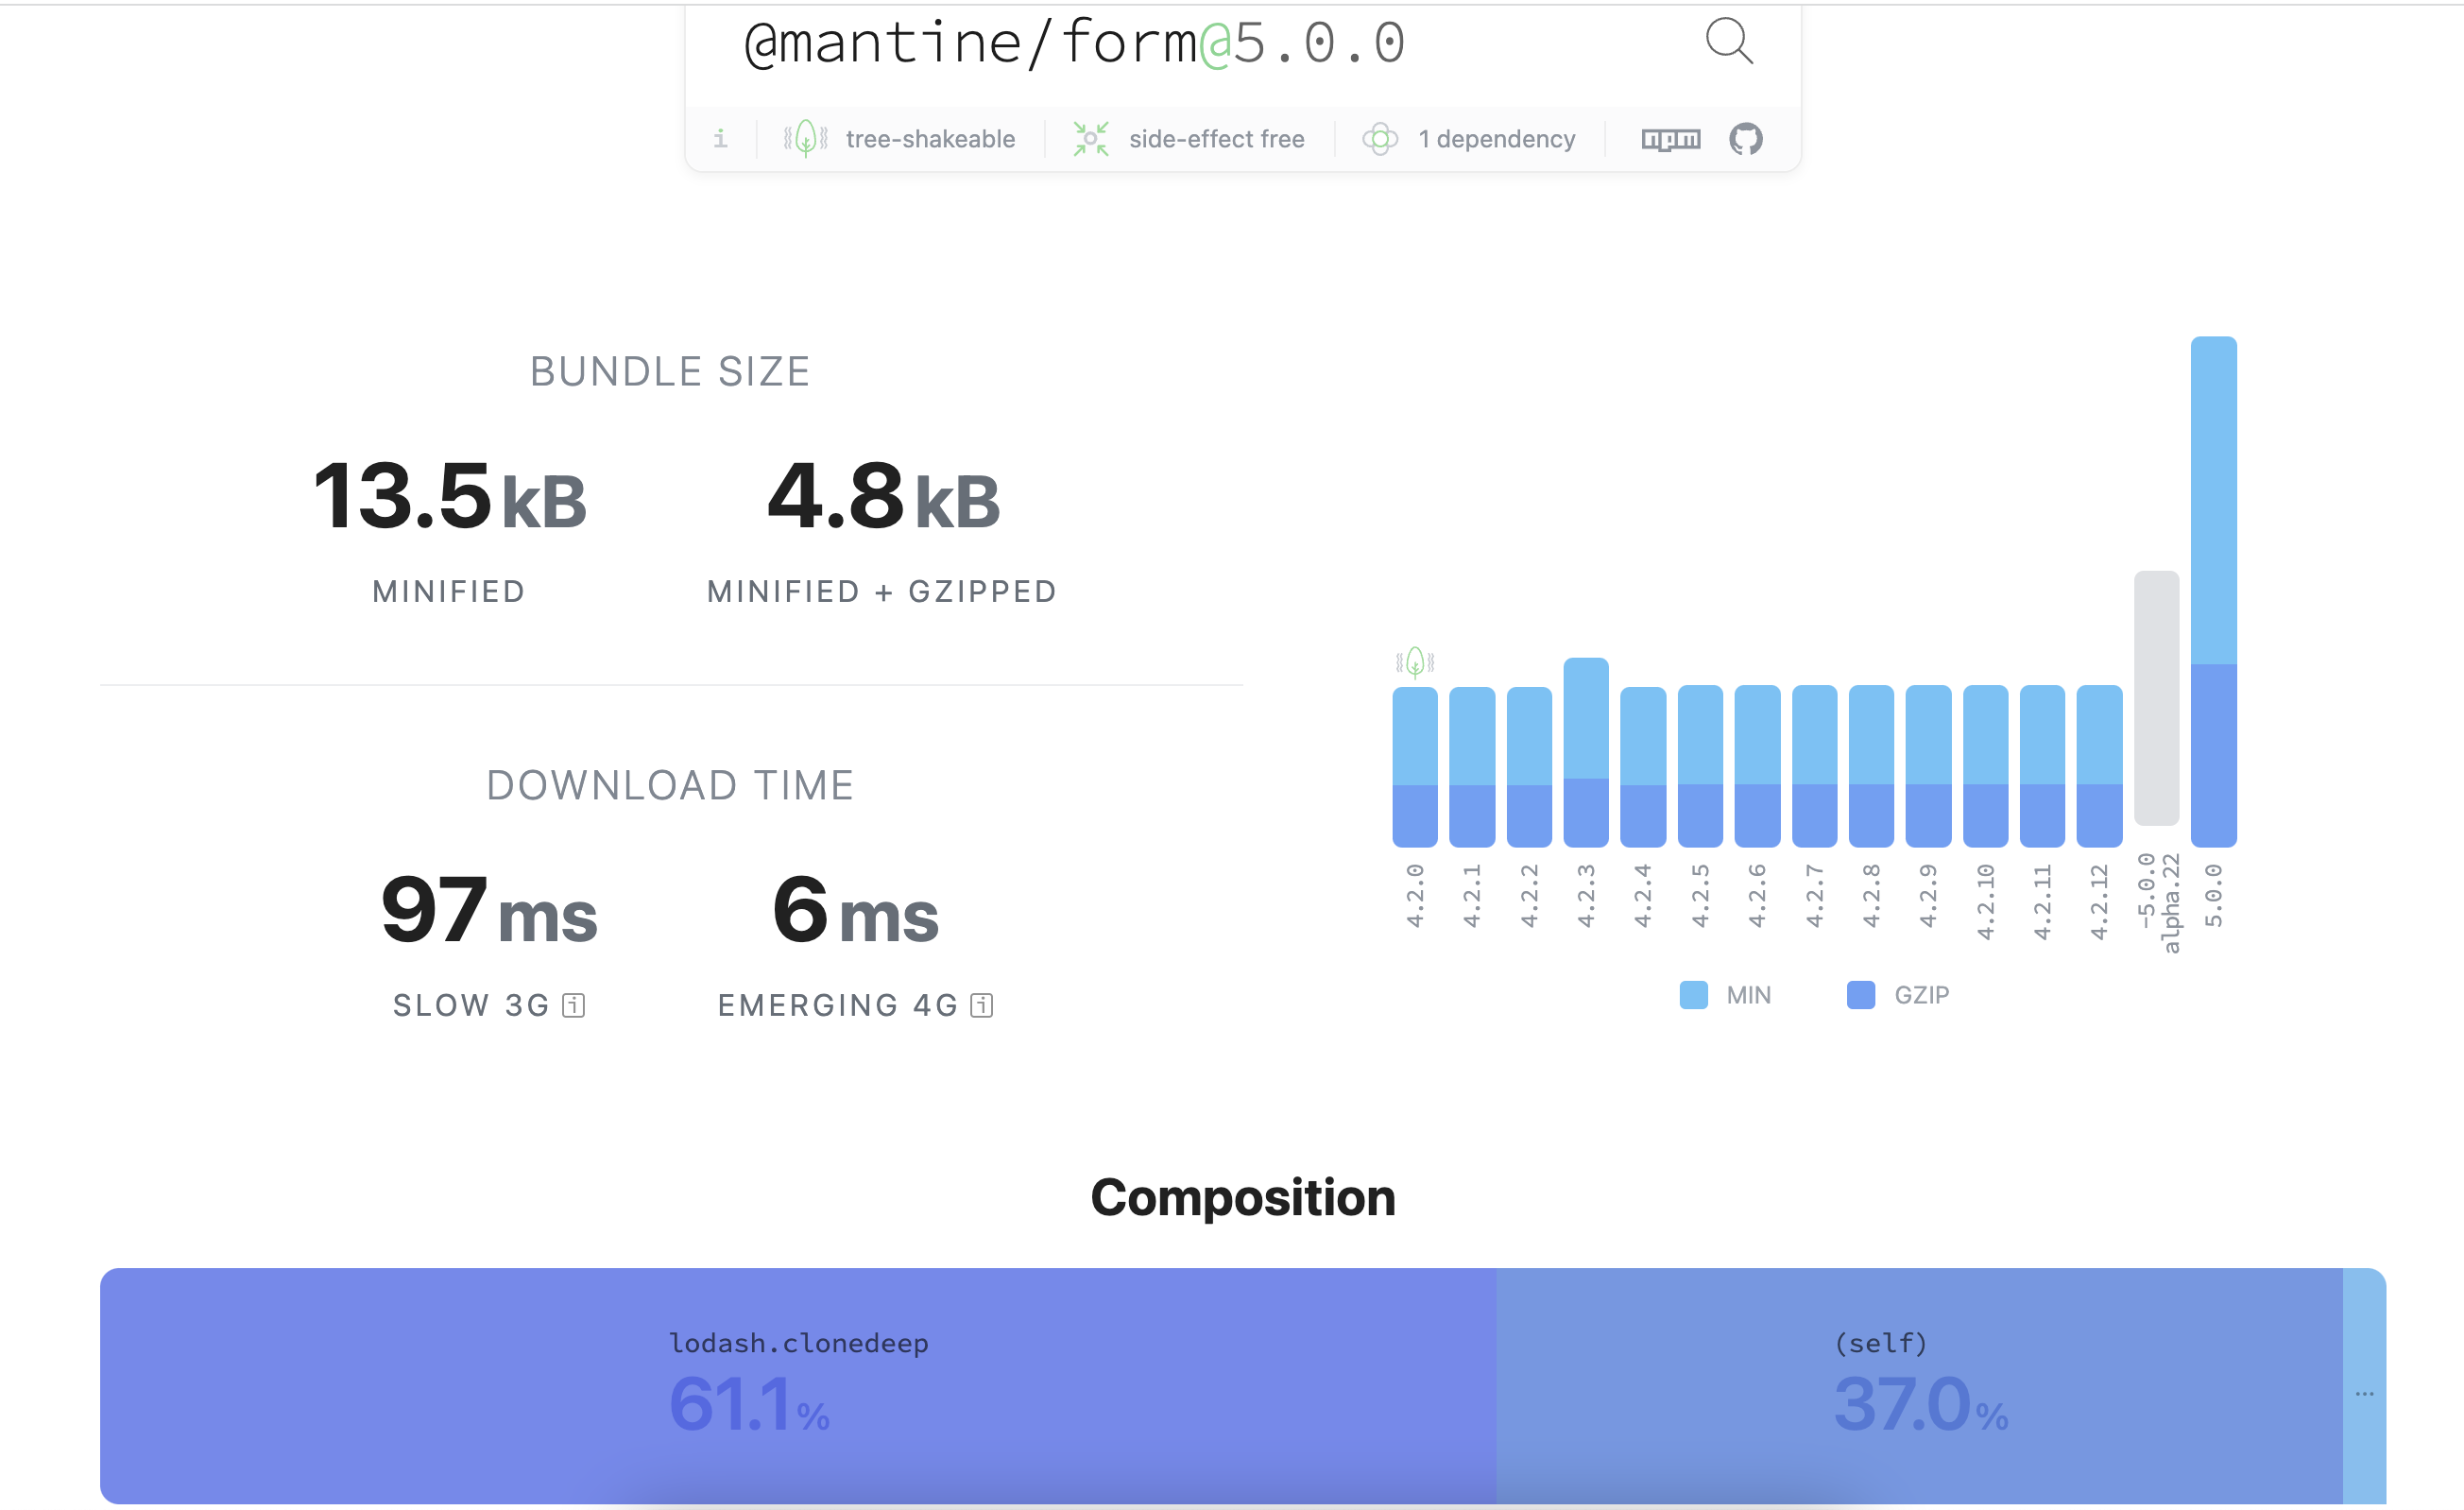Image resolution: width=2464 pixels, height=1510 pixels.
Task: Click the tree-shakeable badge icon
Action: [x=805, y=138]
